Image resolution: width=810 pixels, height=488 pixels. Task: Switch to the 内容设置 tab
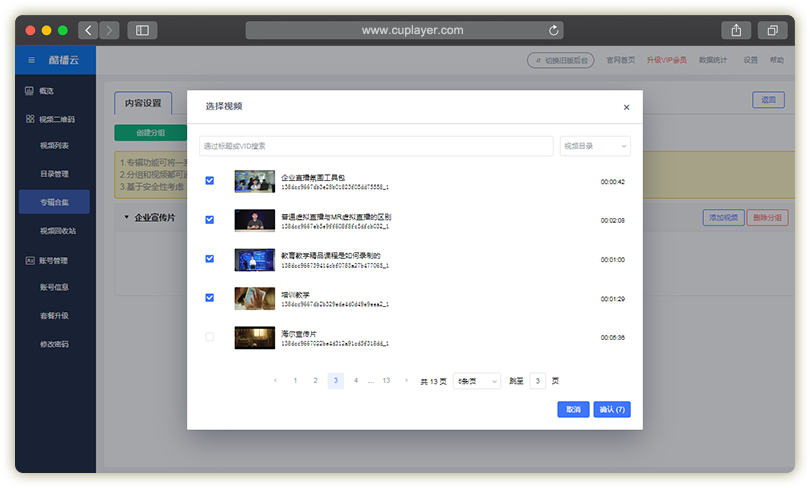143,102
